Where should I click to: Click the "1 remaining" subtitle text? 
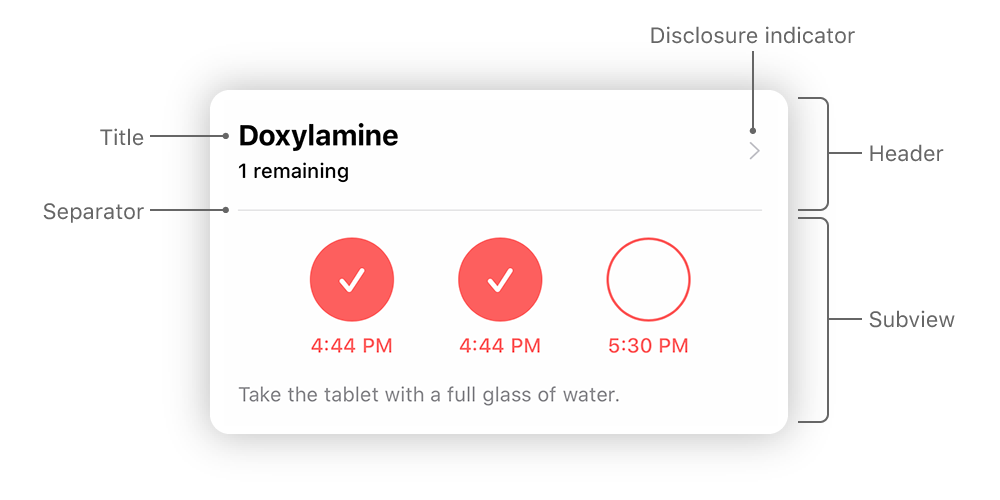[293, 172]
